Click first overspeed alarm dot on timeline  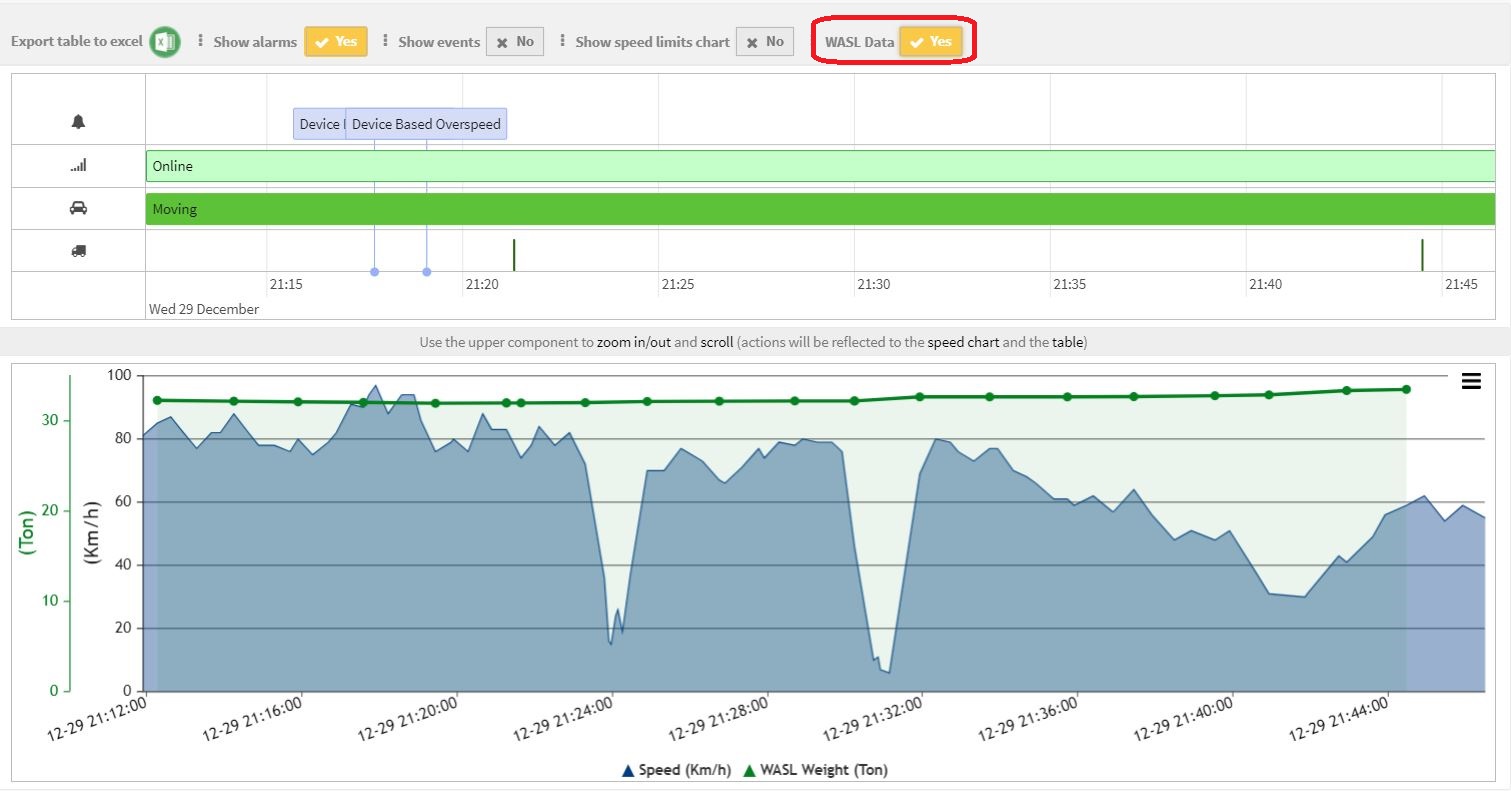tap(374, 272)
